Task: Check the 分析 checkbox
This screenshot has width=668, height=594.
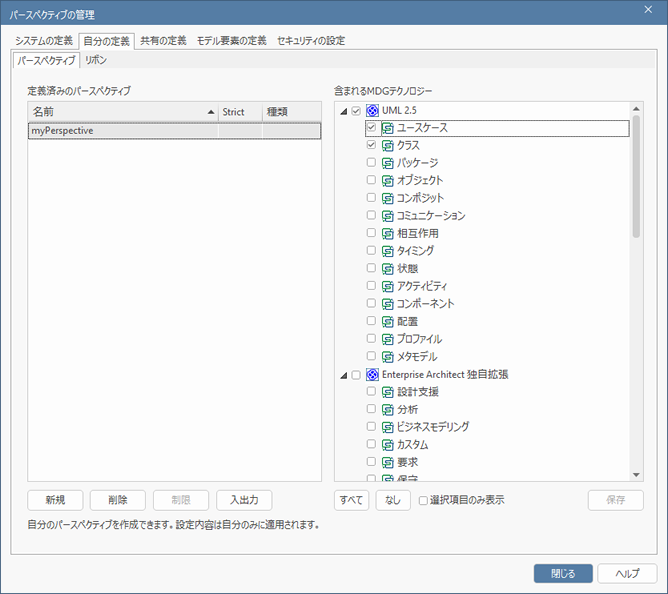Action: (x=371, y=409)
